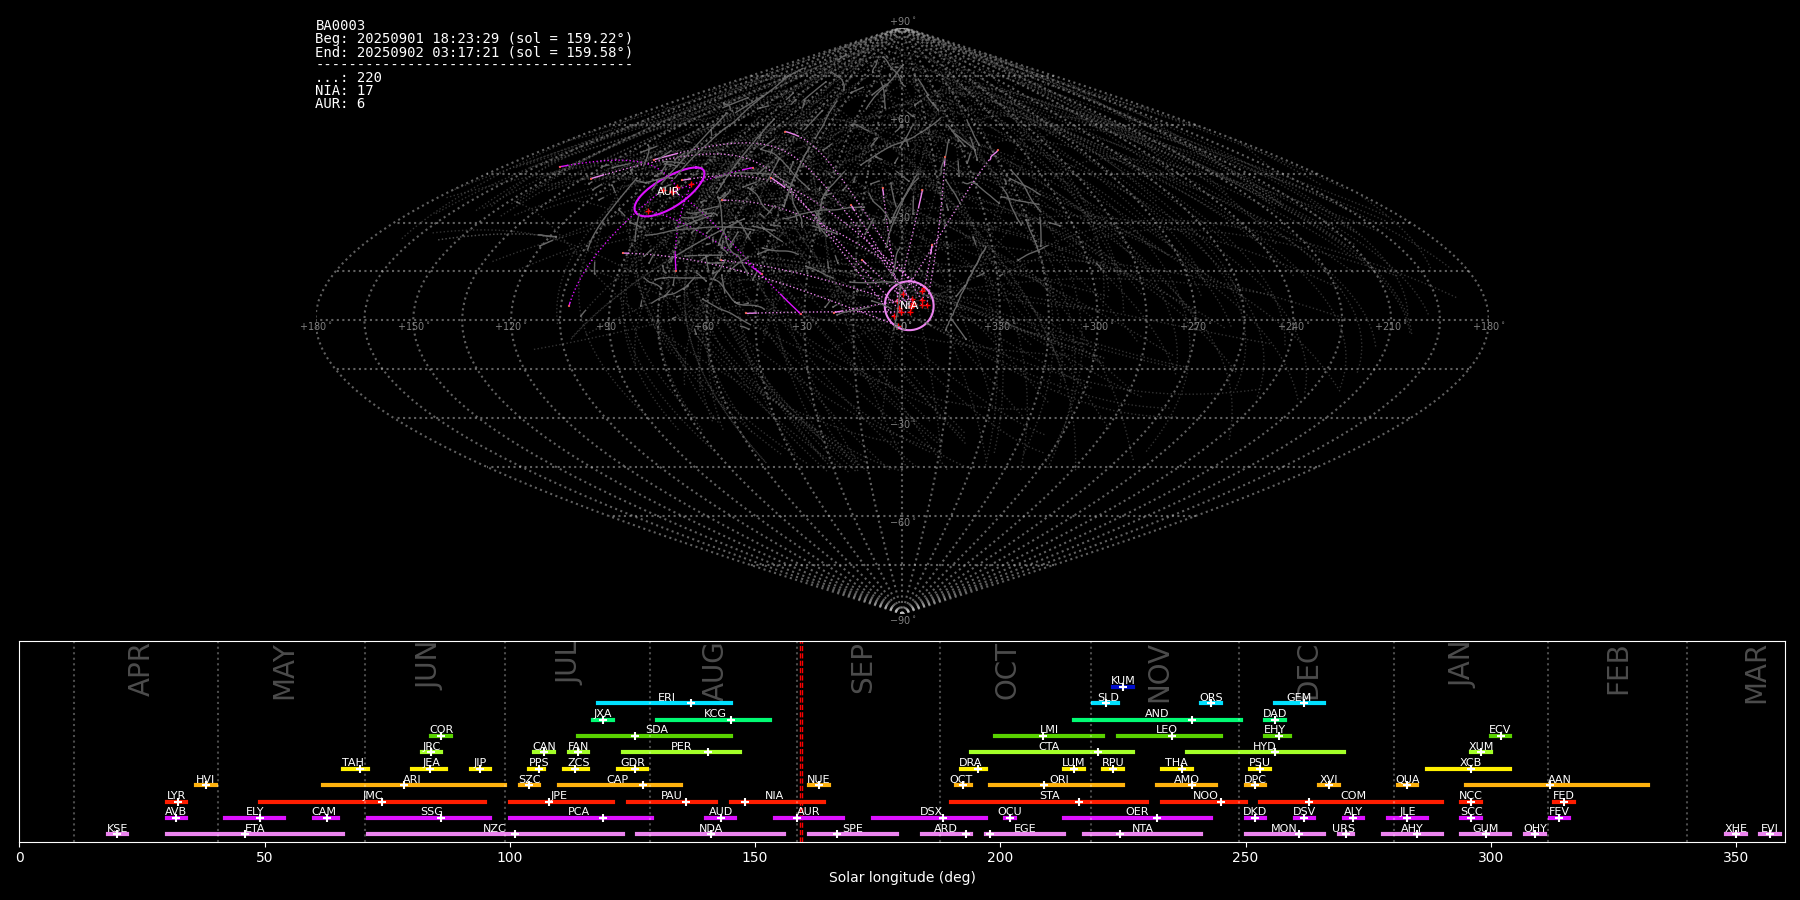Click the Solar longitude (deg) axis label
The image size is (1800, 900).
pos(902,878)
